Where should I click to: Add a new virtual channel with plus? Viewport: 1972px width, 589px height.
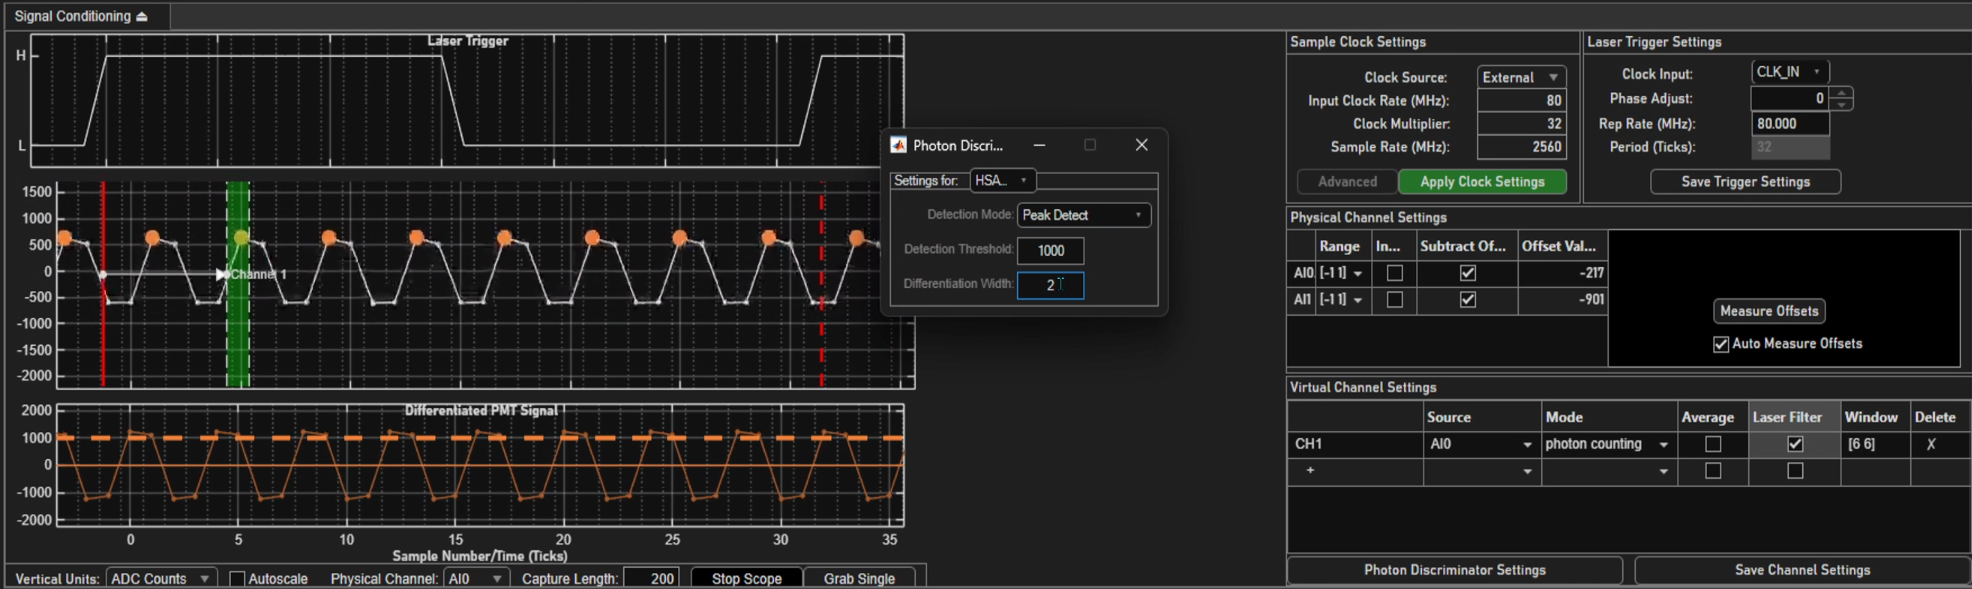pos(1310,470)
